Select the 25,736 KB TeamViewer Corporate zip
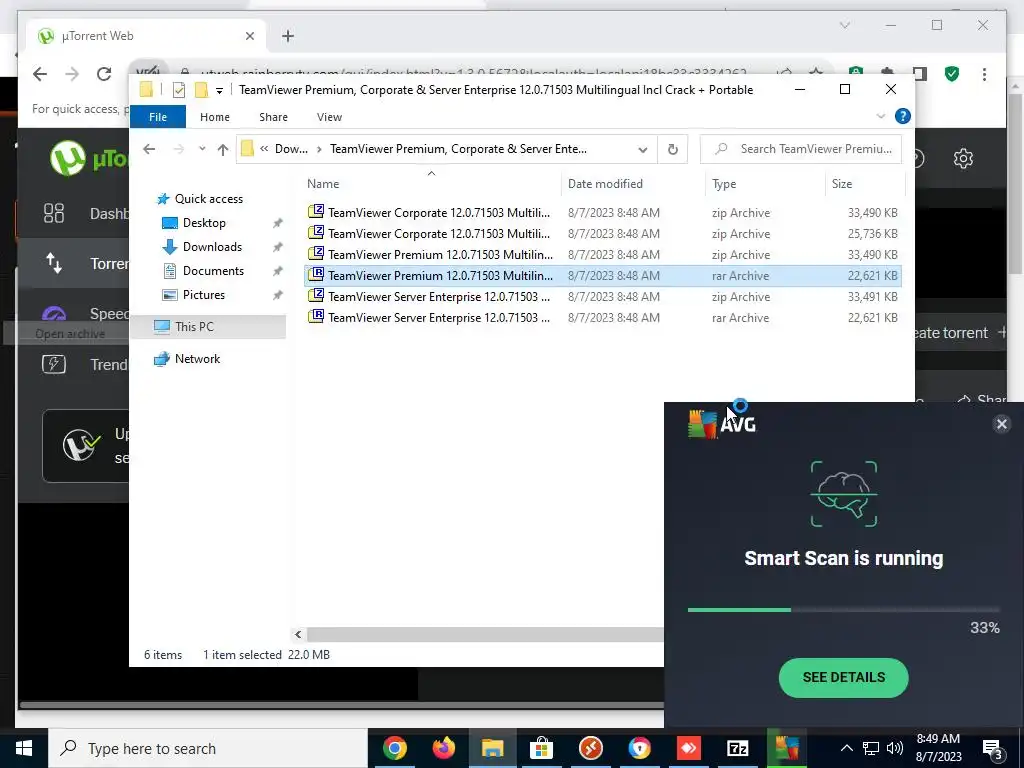1024x768 pixels. click(x=603, y=234)
